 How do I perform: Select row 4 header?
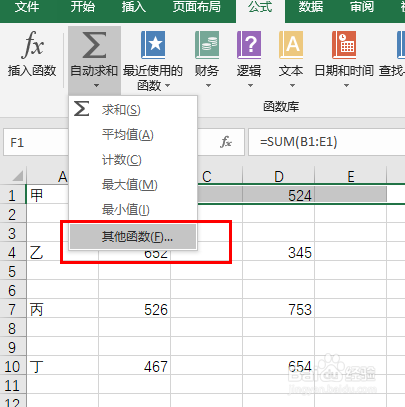13,252
